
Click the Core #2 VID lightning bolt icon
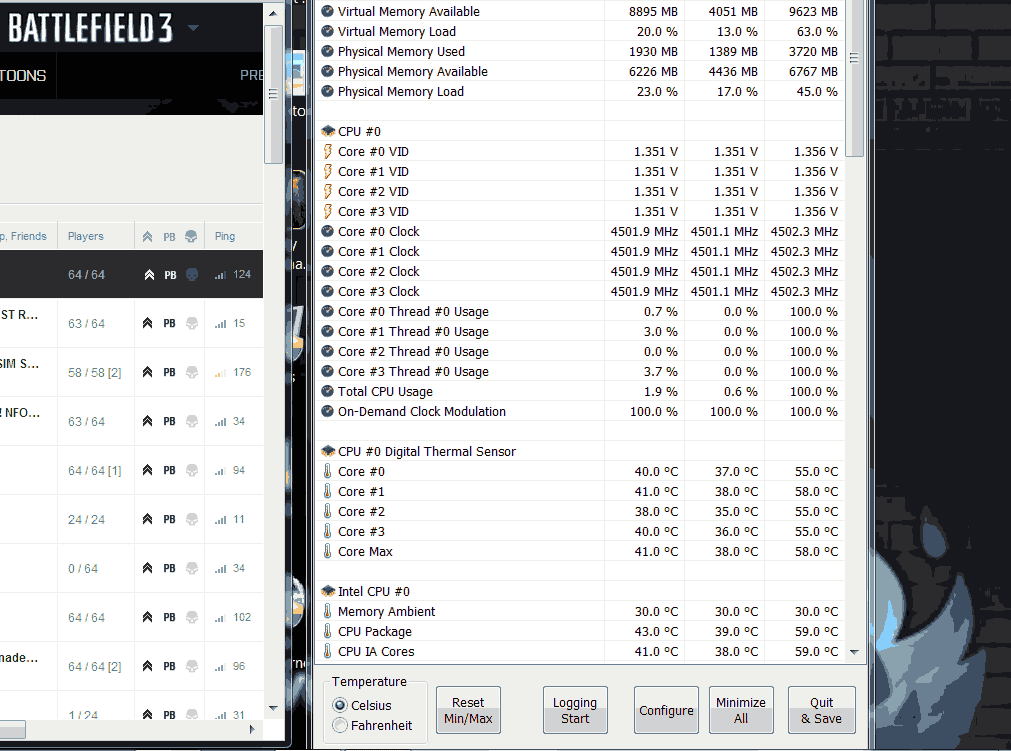328,191
